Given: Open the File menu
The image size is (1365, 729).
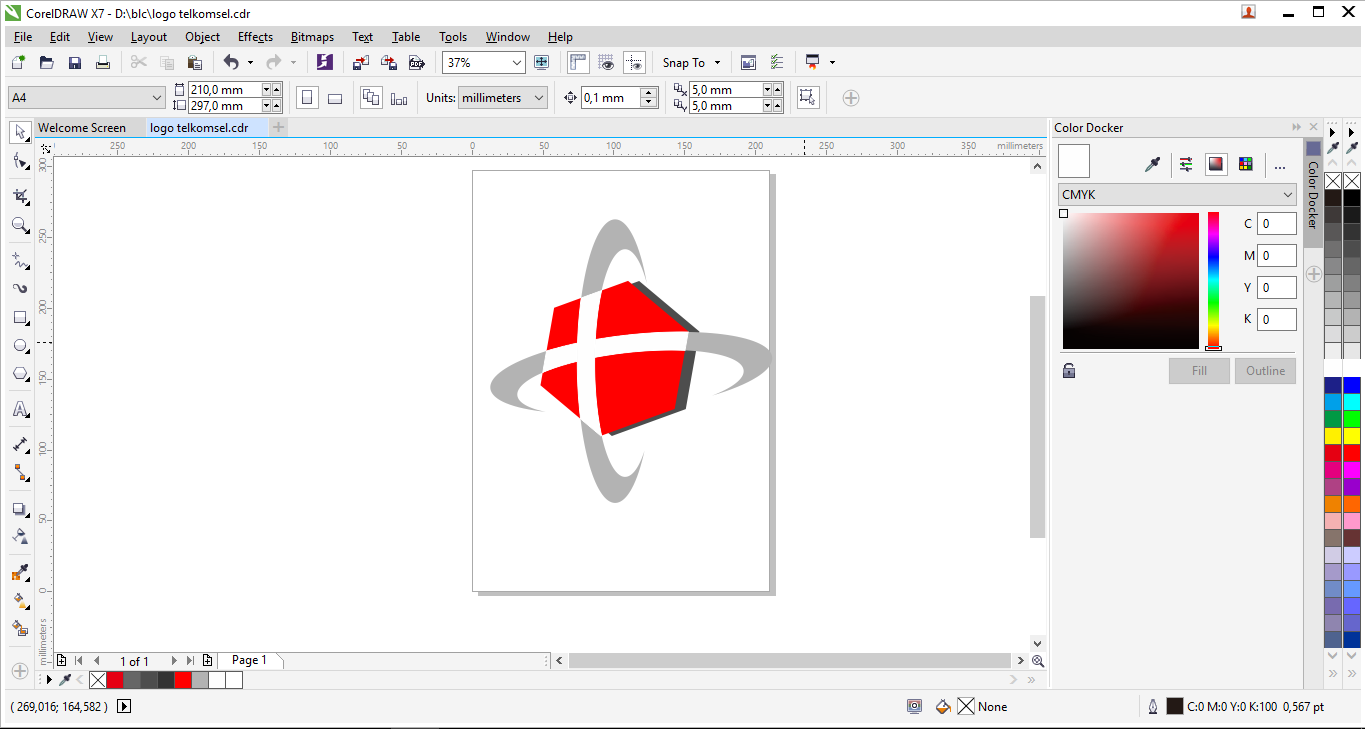Looking at the screenshot, I should pyautogui.click(x=23, y=37).
